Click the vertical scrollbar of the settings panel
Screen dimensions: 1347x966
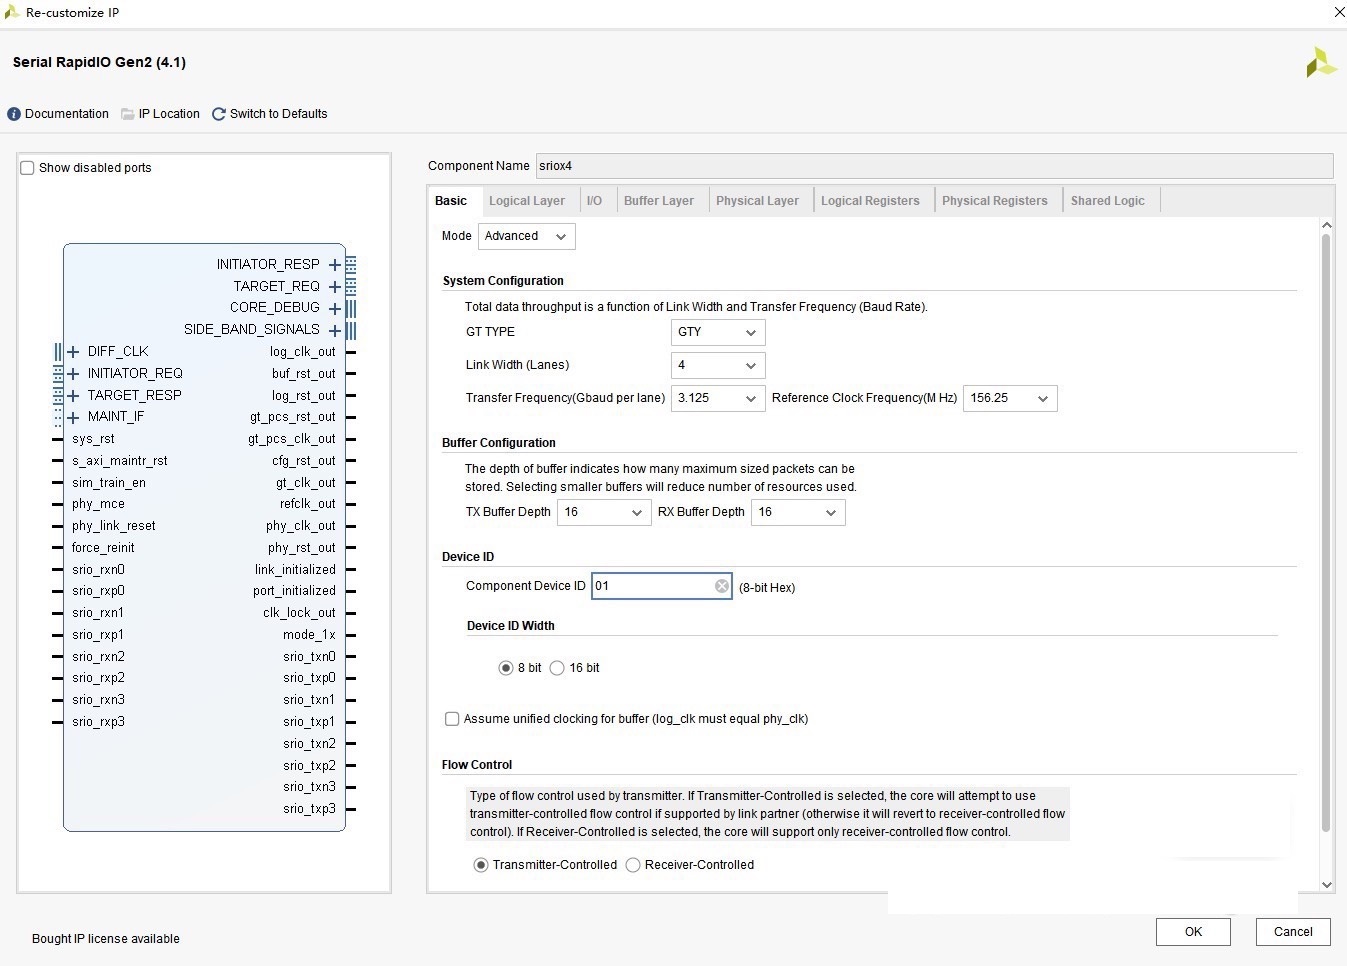(x=1326, y=532)
